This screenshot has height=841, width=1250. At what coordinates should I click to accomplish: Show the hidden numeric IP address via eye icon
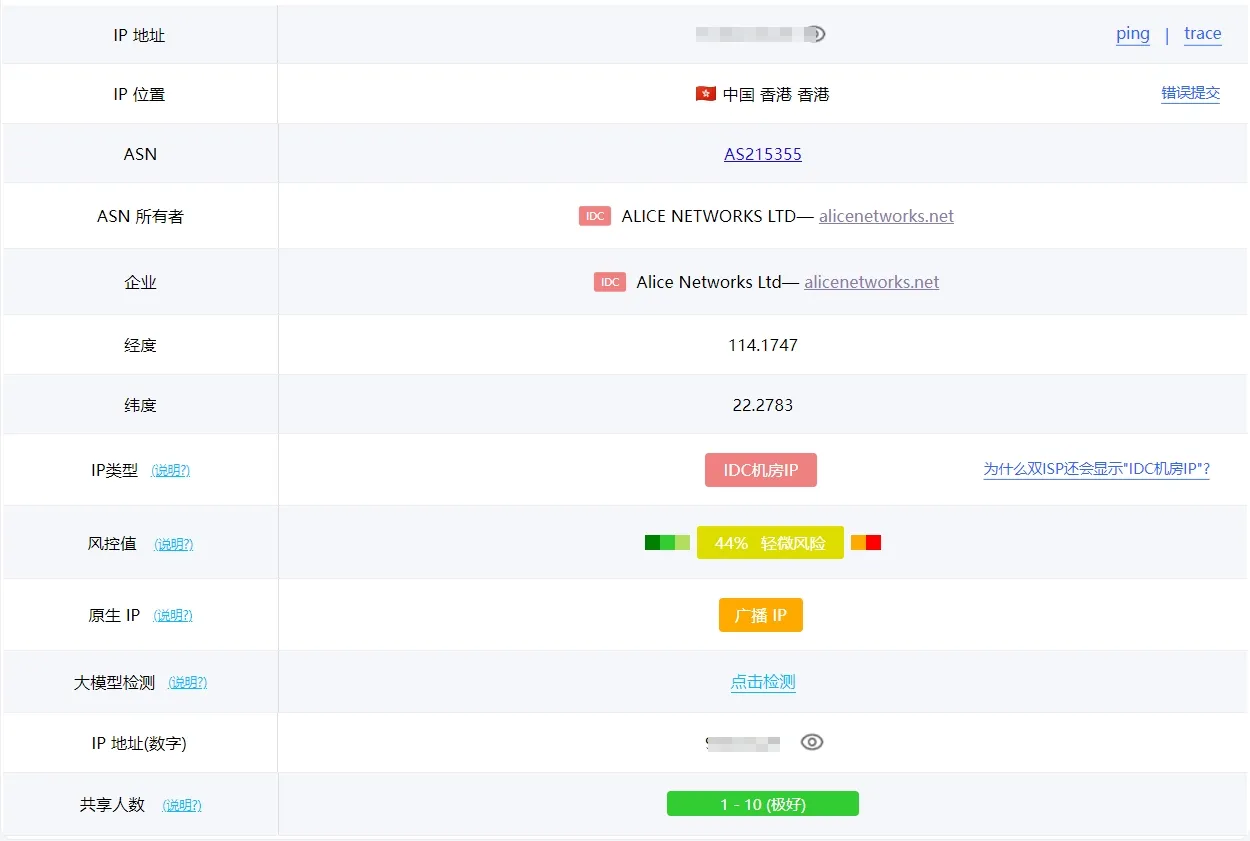(812, 742)
